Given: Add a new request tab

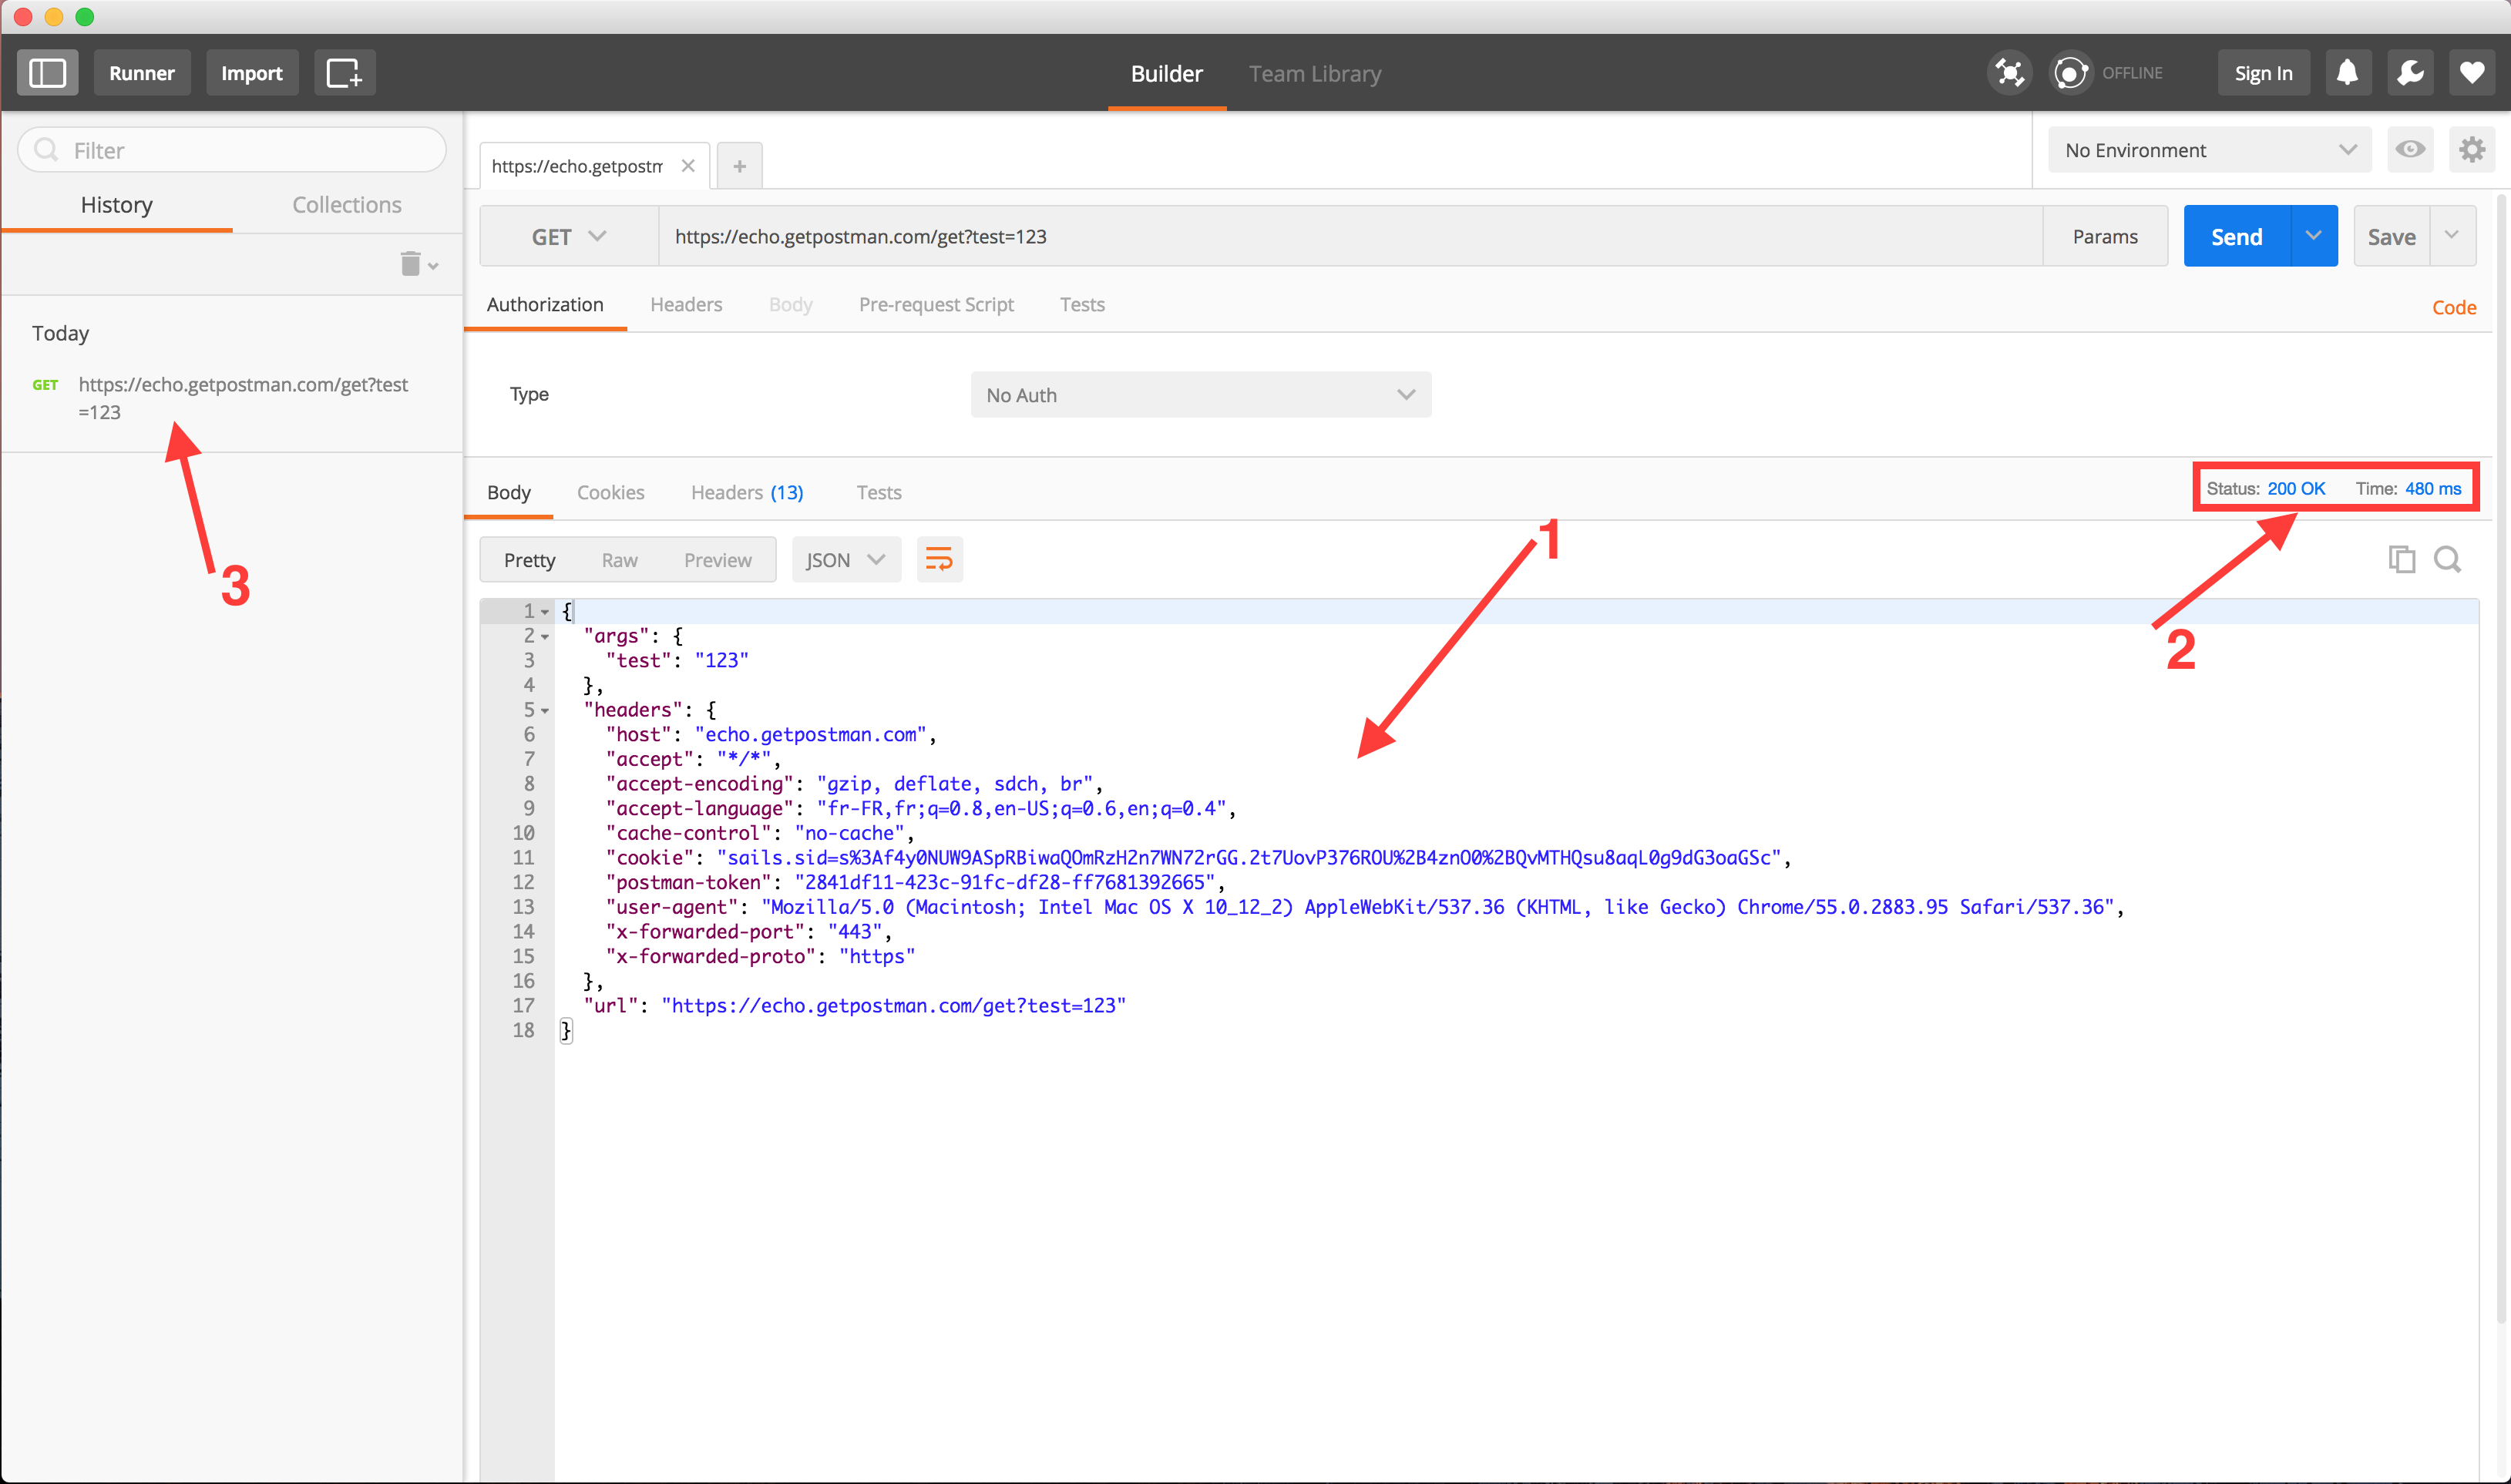Looking at the screenshot, I should click(x=740, y=166).
